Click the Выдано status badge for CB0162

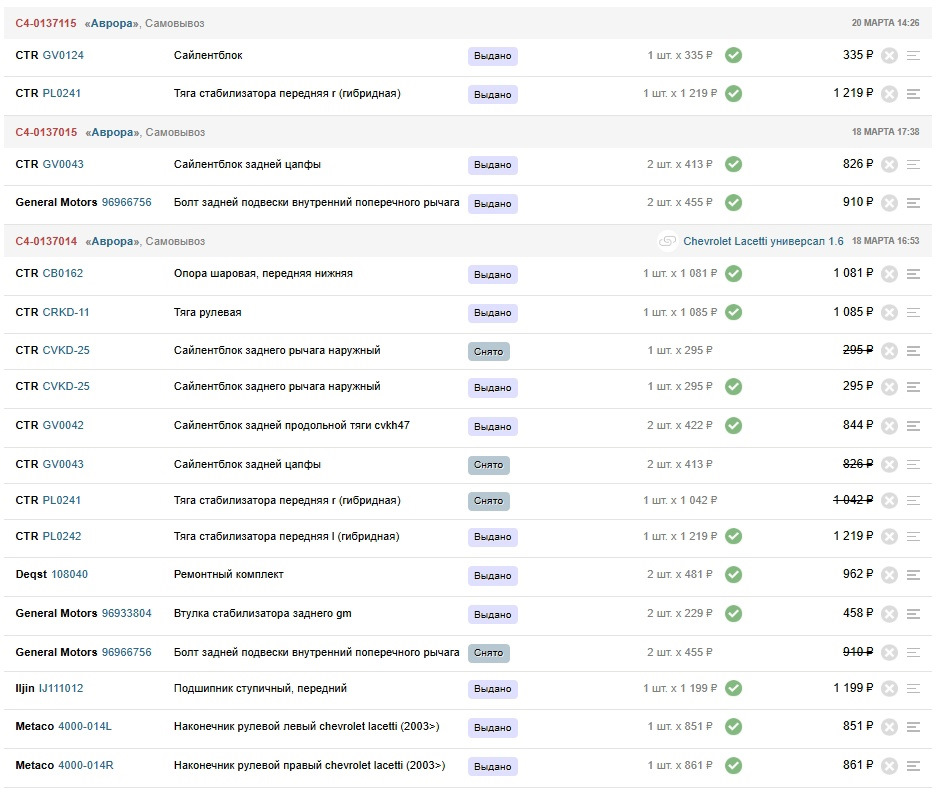(492, 274)
